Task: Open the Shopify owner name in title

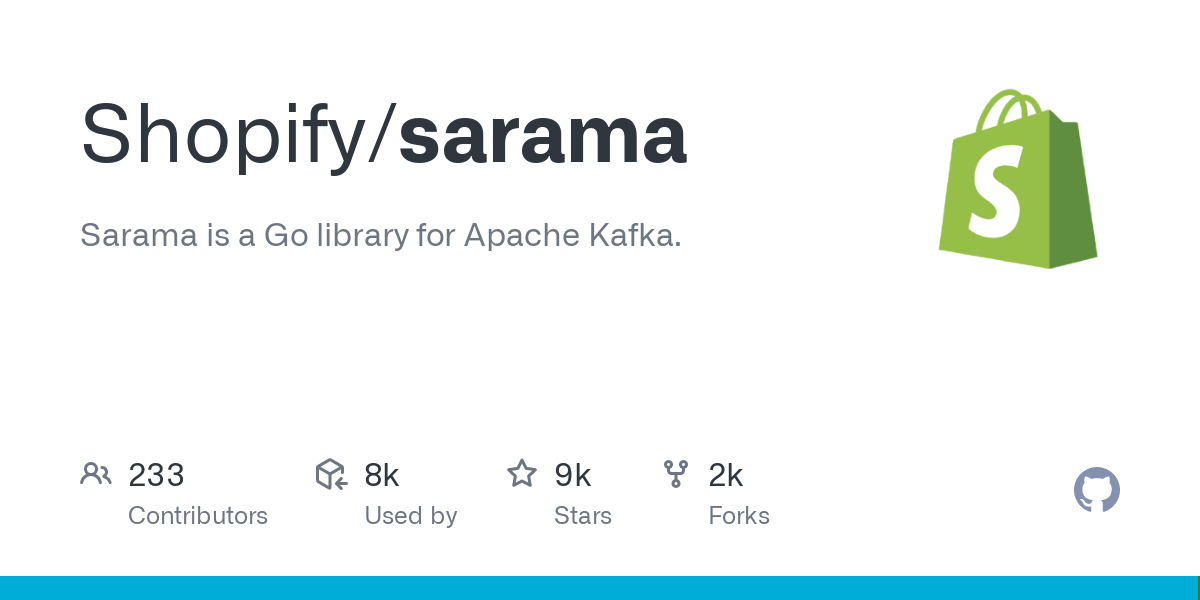Action: [224, 135]
